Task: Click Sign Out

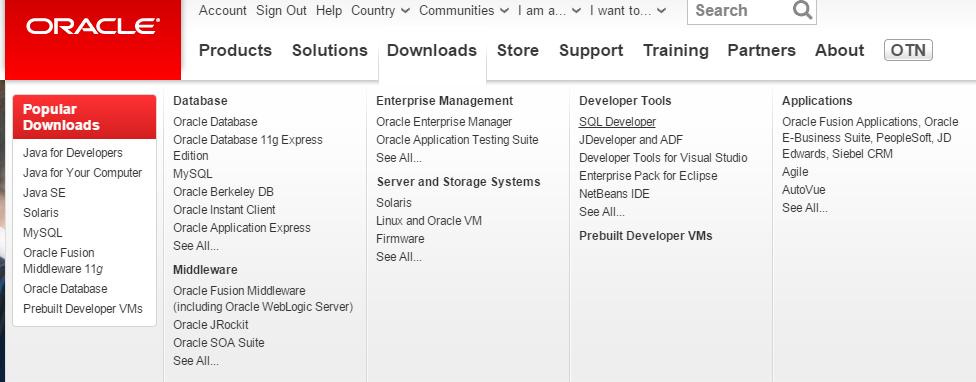Action: 281,11
